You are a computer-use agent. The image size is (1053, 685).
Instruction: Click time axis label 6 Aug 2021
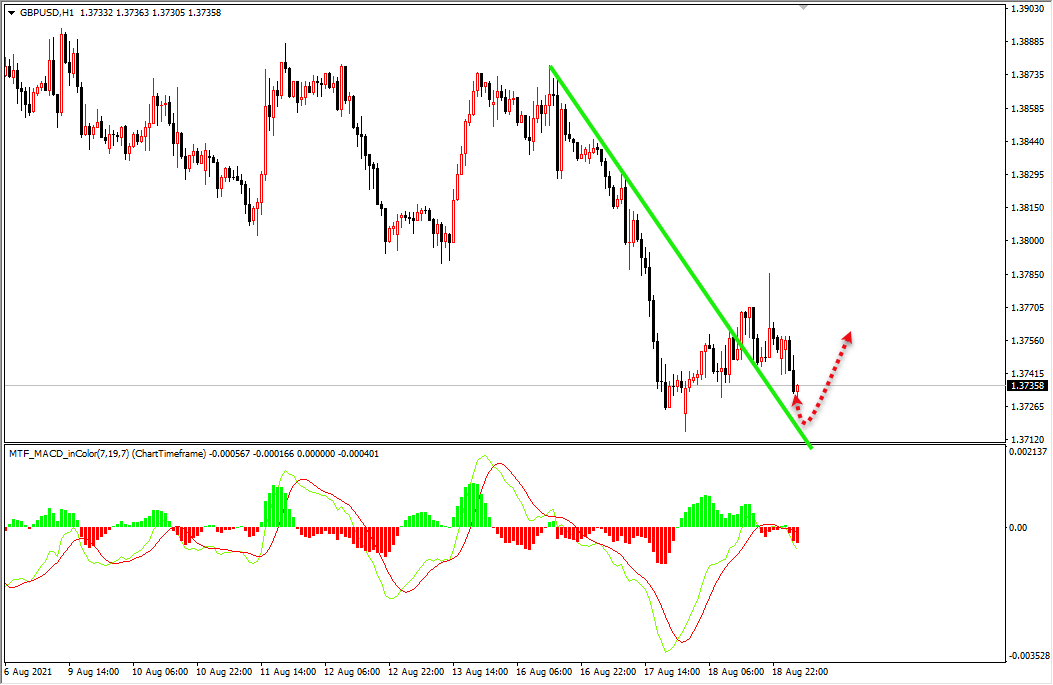[28, 672]
